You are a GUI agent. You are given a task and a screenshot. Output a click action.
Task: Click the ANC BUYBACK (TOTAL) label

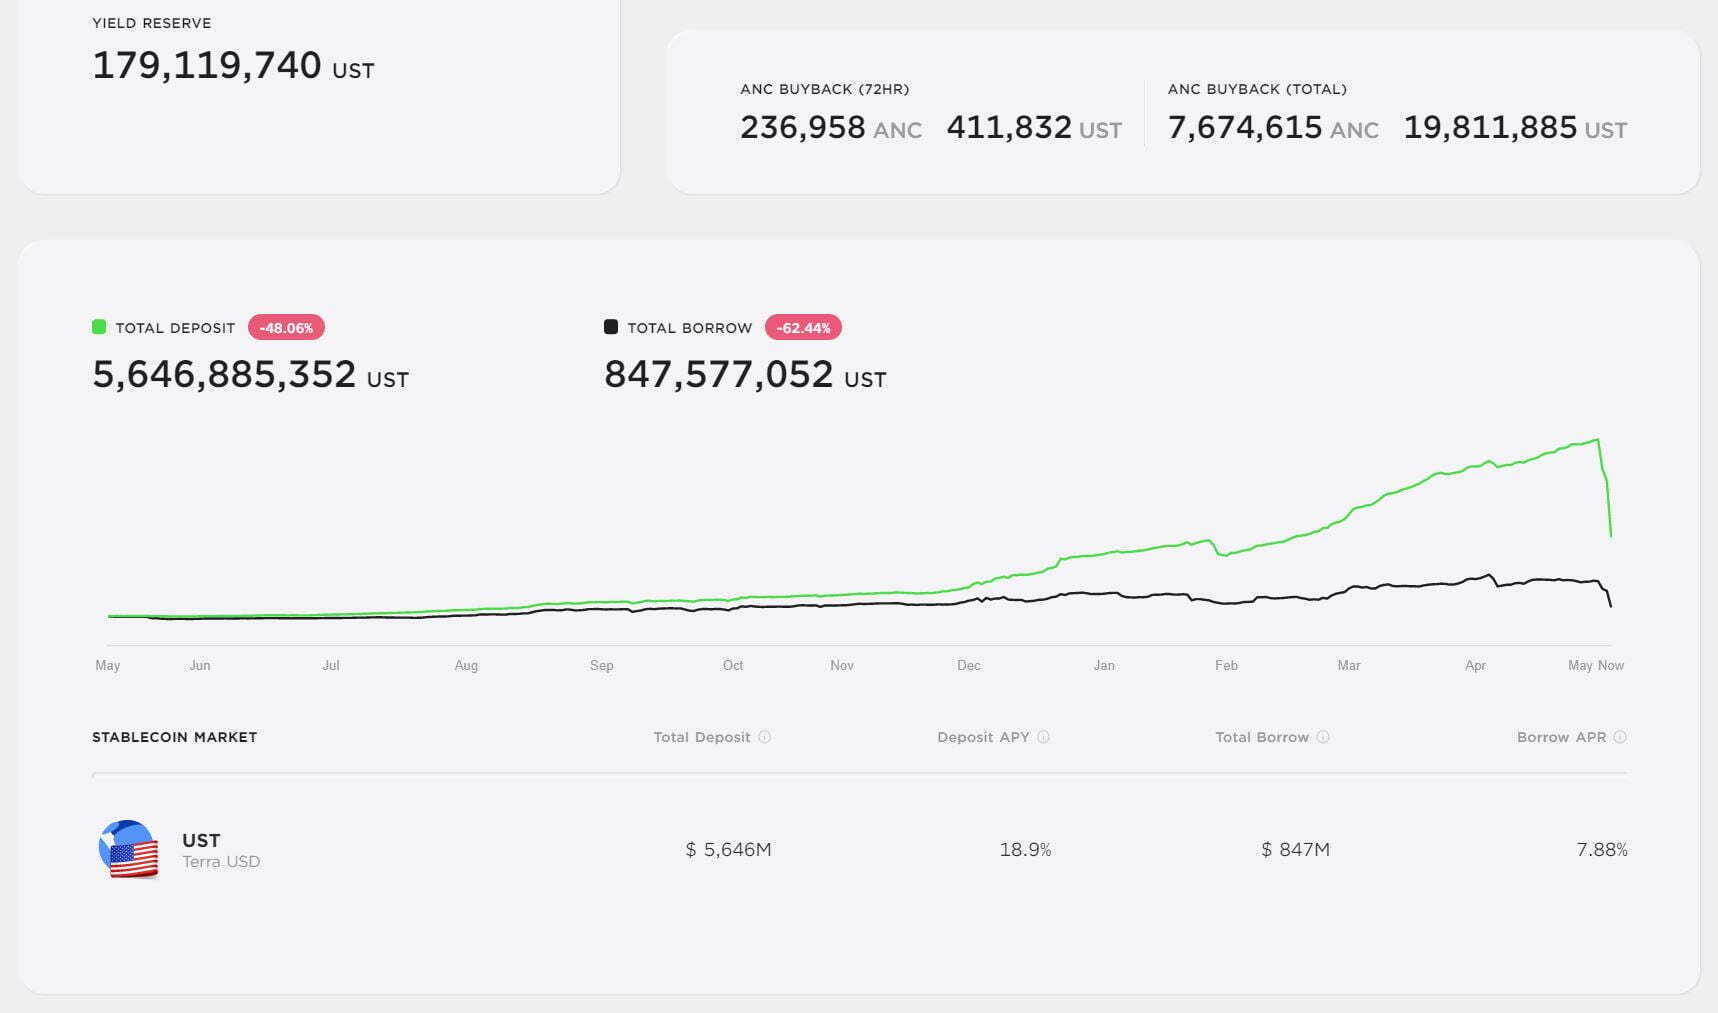(x=1257, y=89)
